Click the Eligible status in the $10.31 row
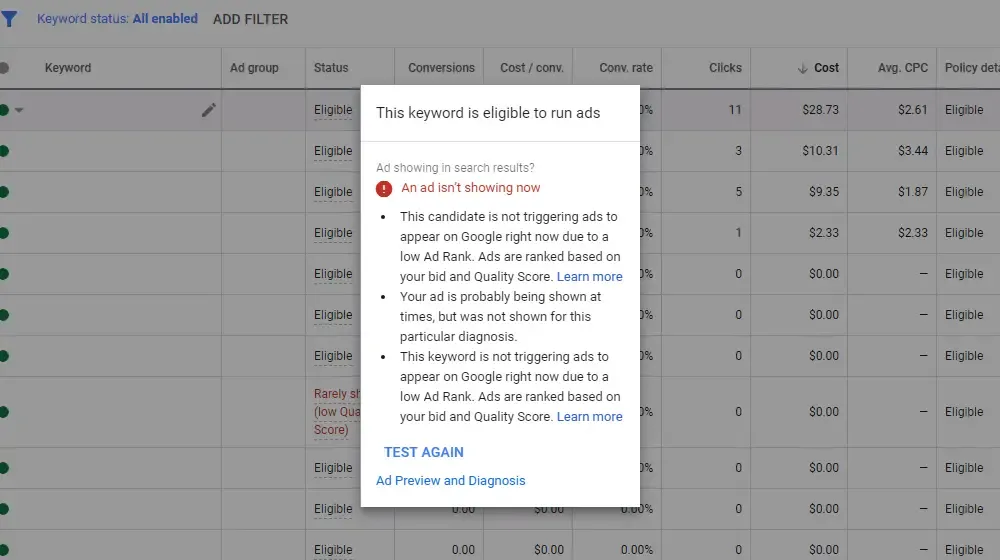 click(333, 151)
